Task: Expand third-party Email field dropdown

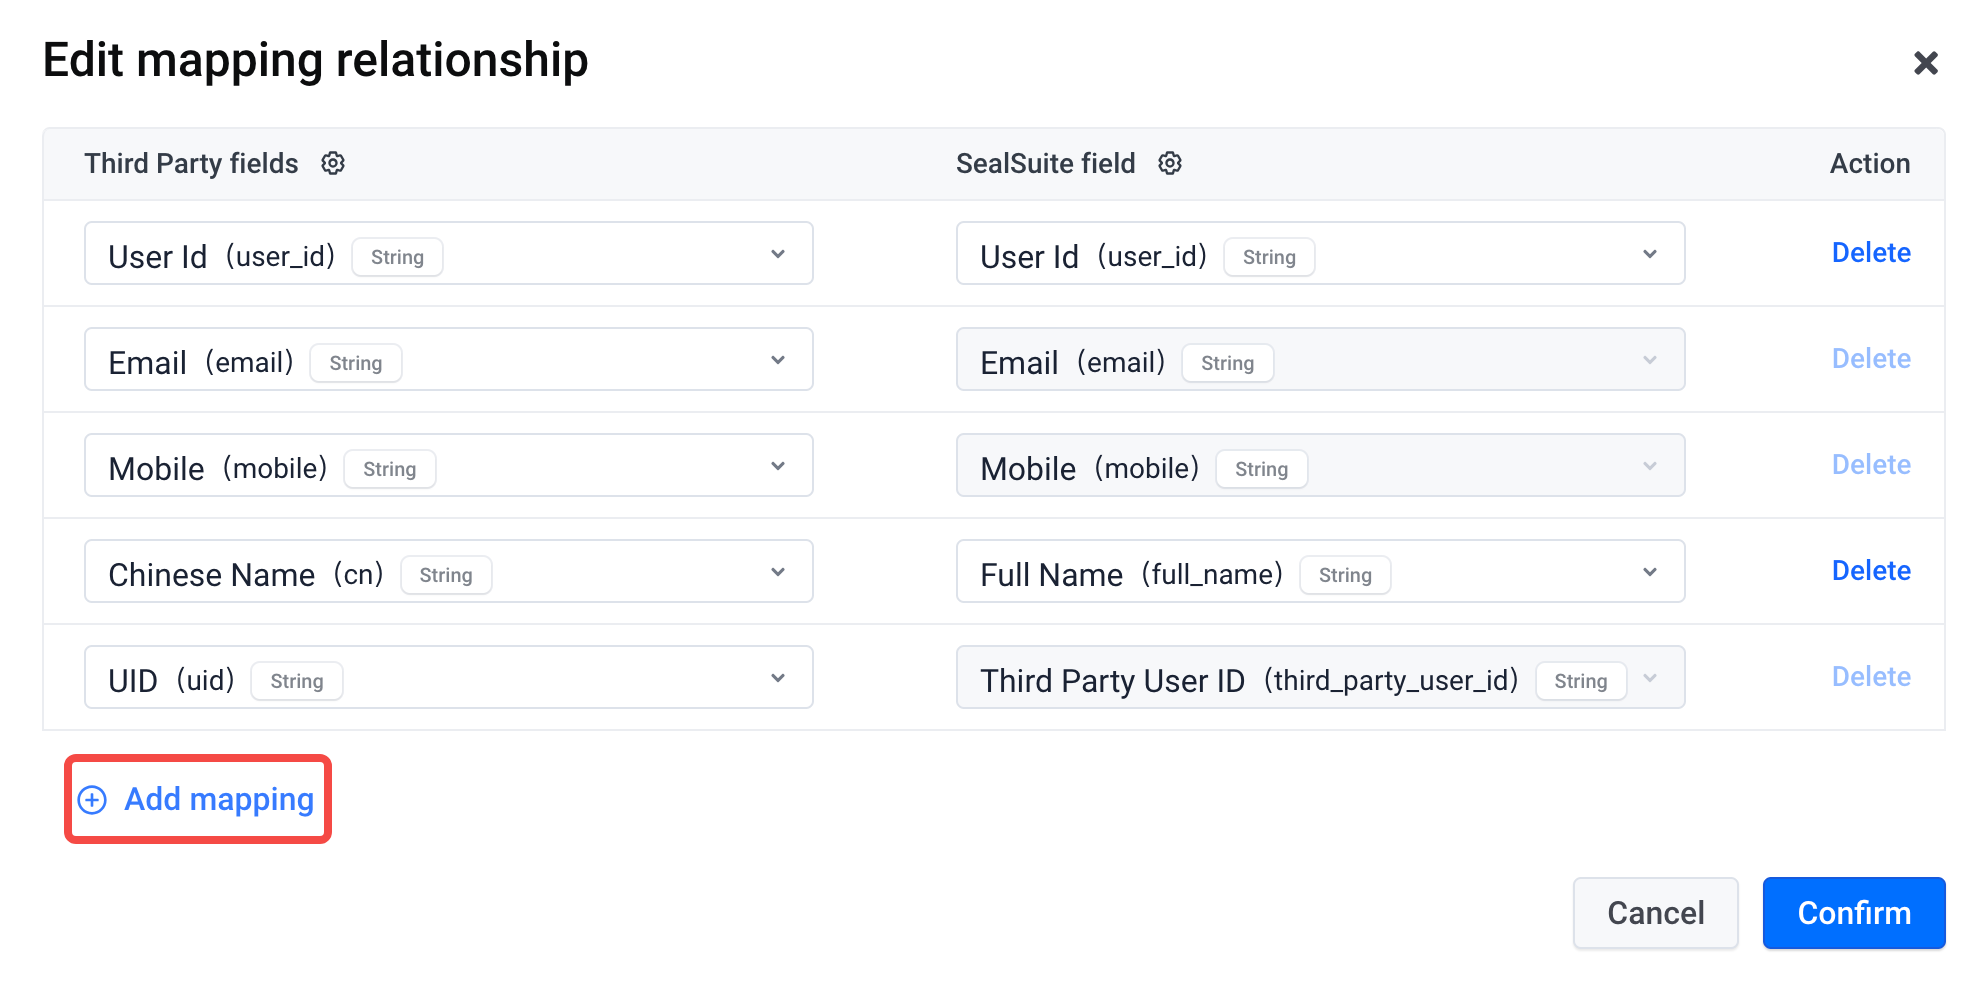Action: (x=449, y=359)
